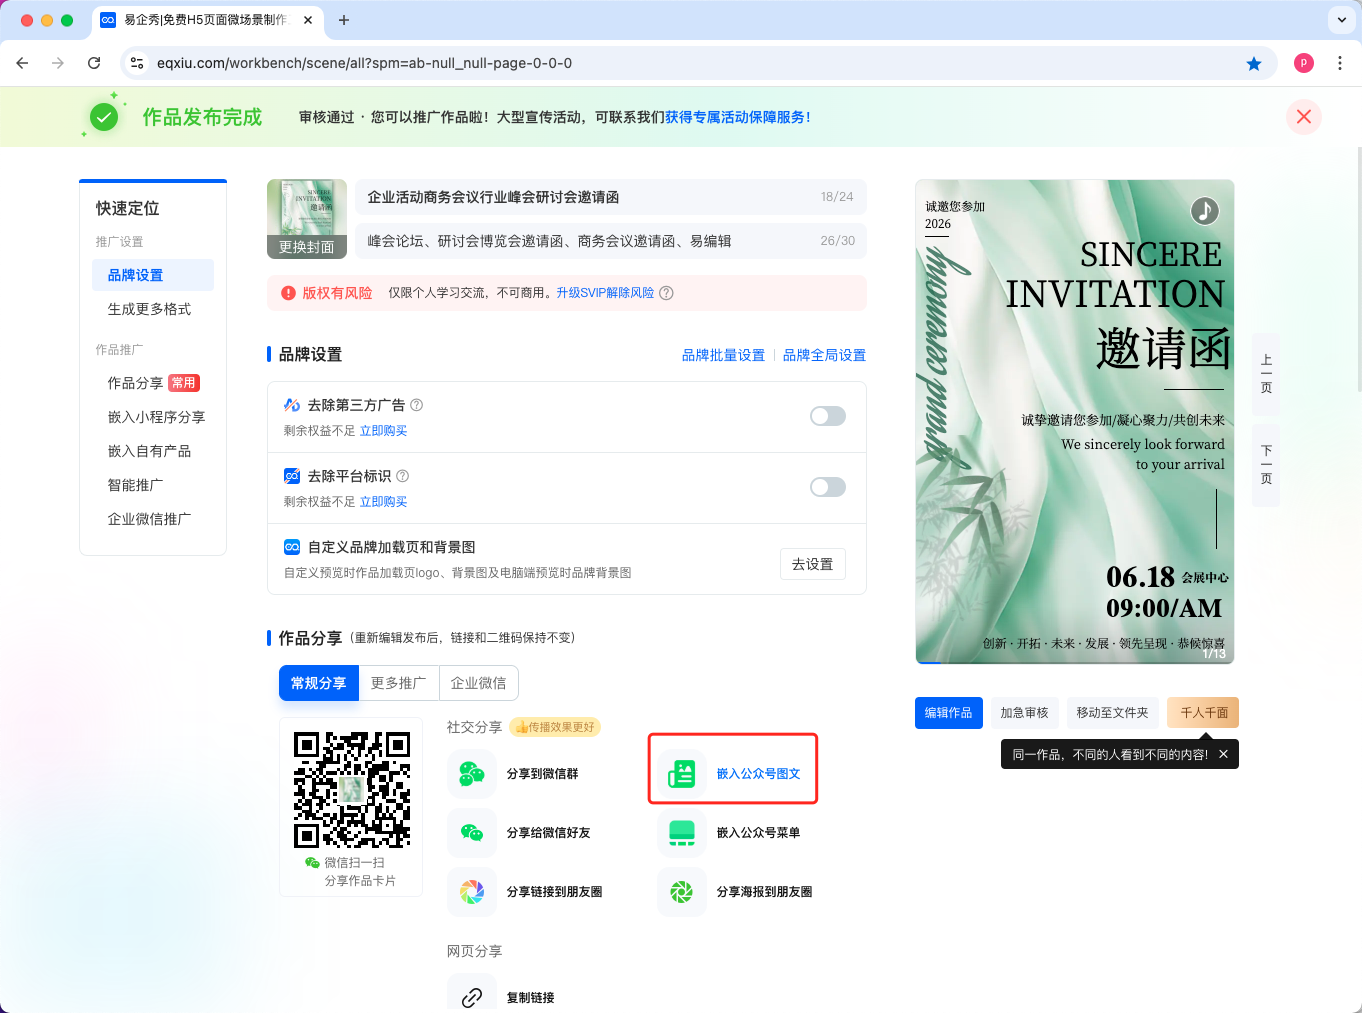Click the share to WeChat group icon

[x=472, y=774]
